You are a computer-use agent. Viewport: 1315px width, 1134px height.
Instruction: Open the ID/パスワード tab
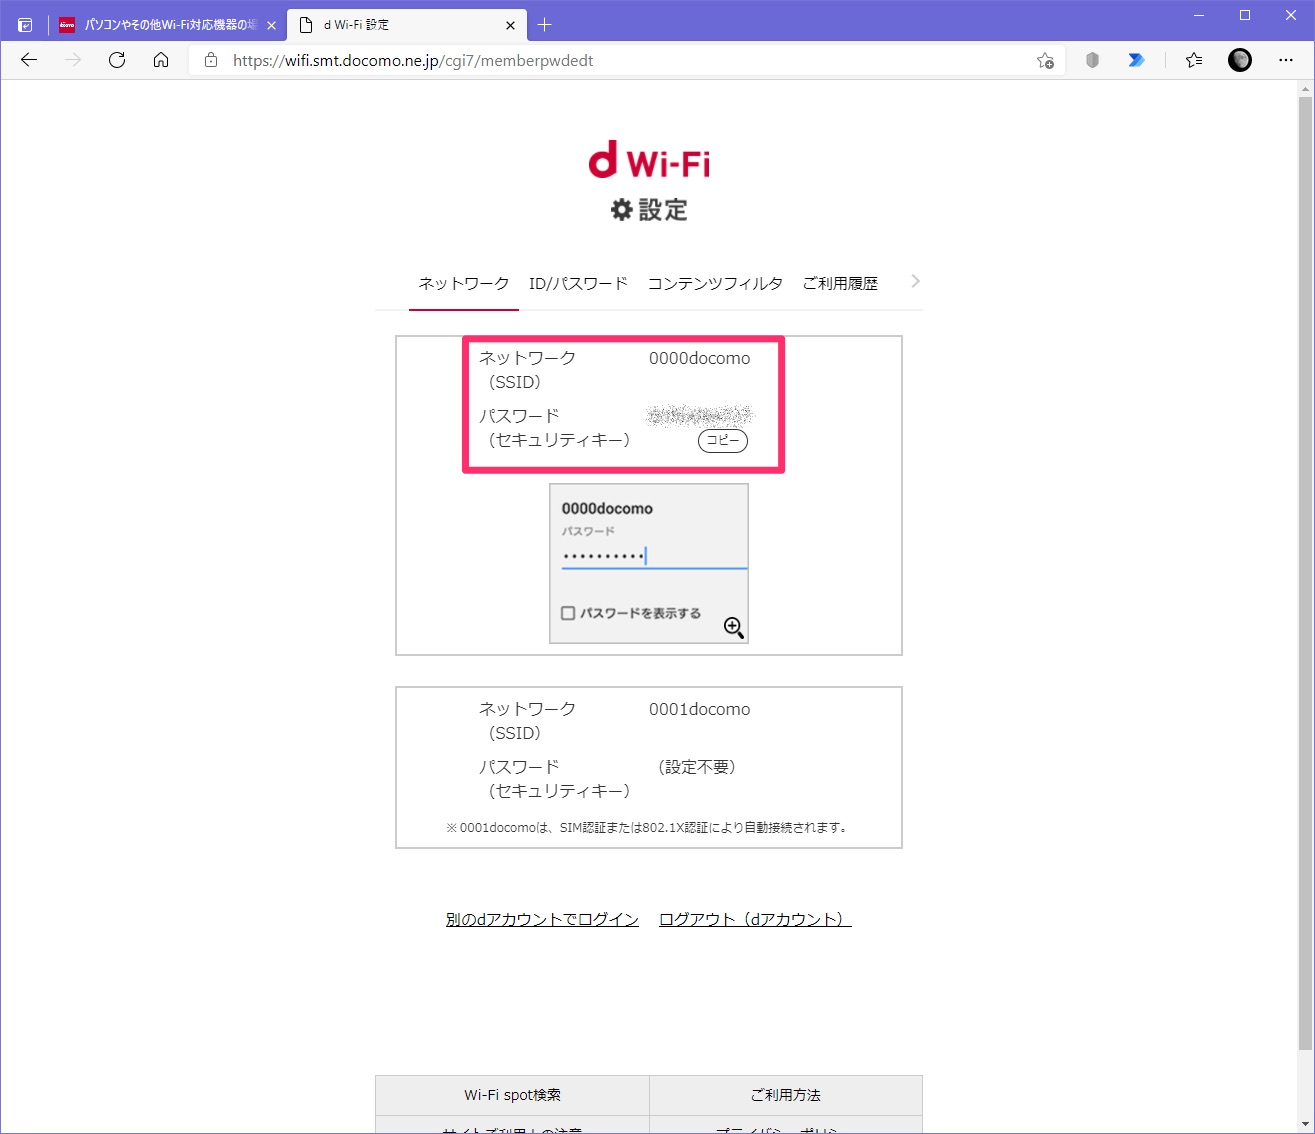[578, 284]
